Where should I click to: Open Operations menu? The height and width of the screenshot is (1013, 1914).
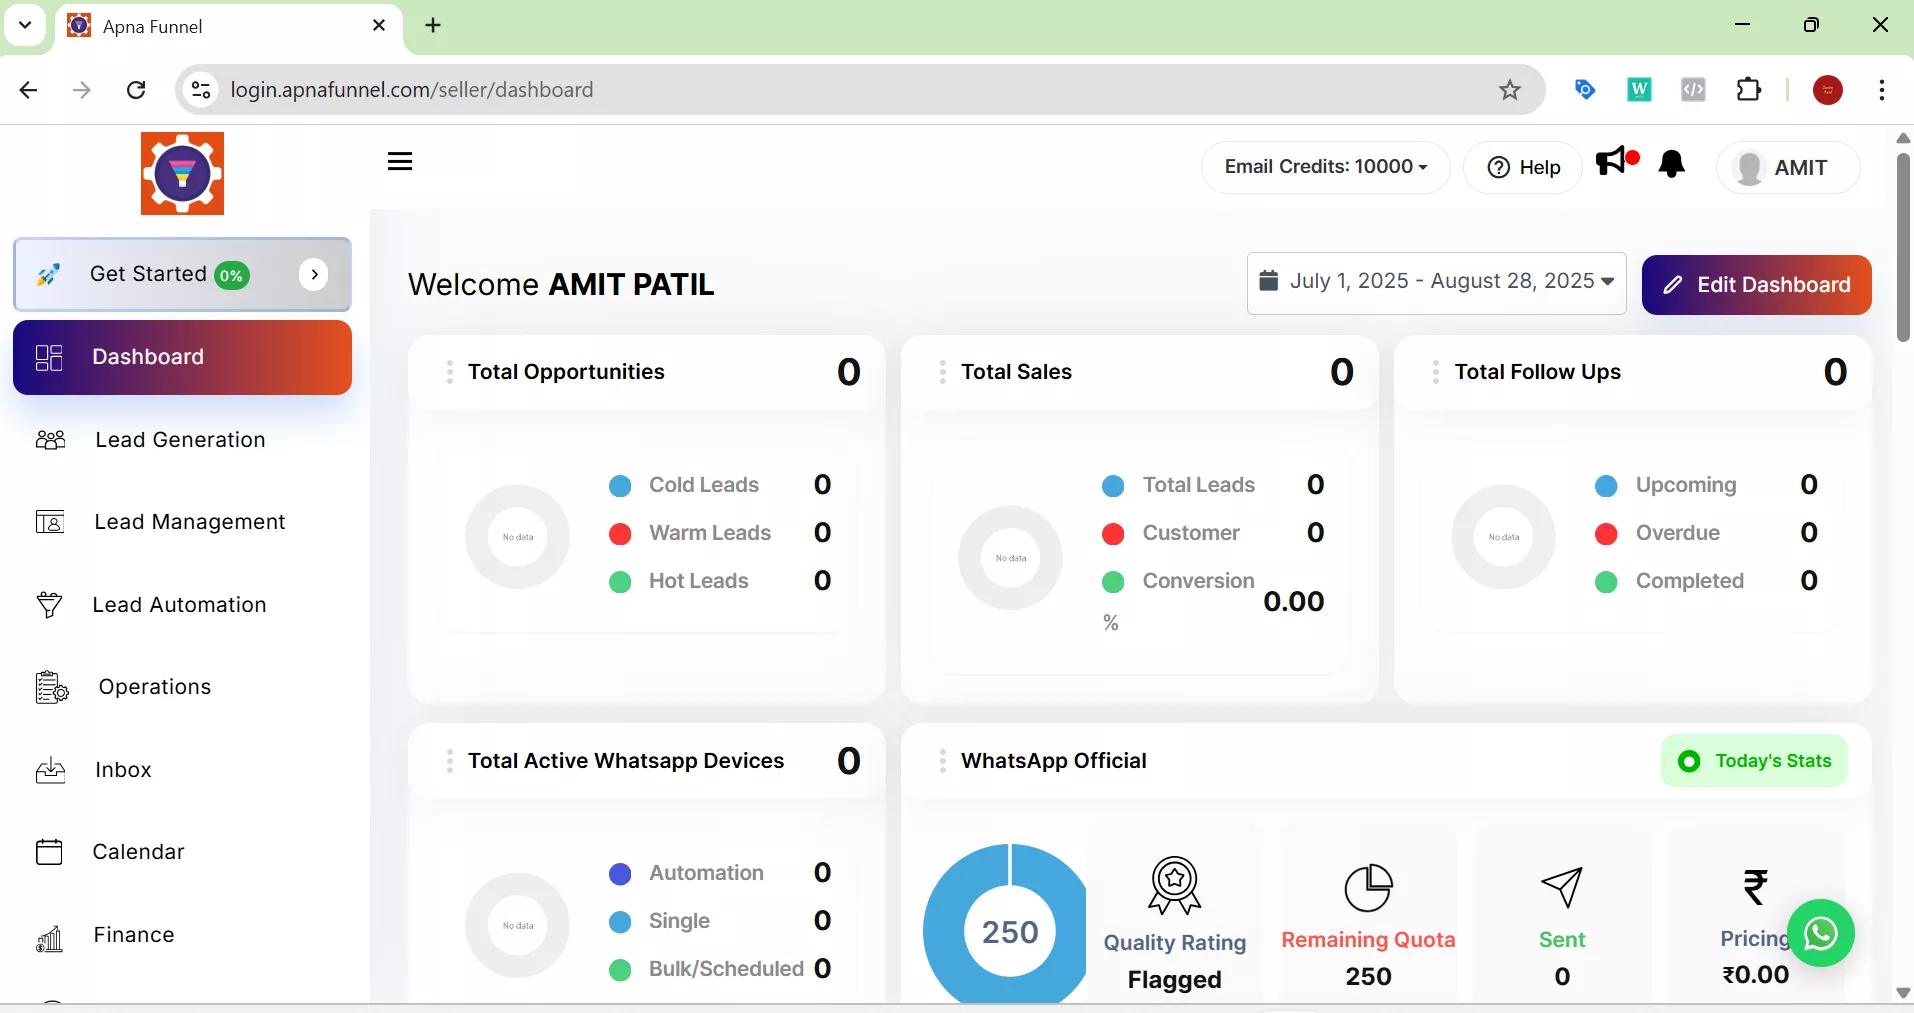182,687
